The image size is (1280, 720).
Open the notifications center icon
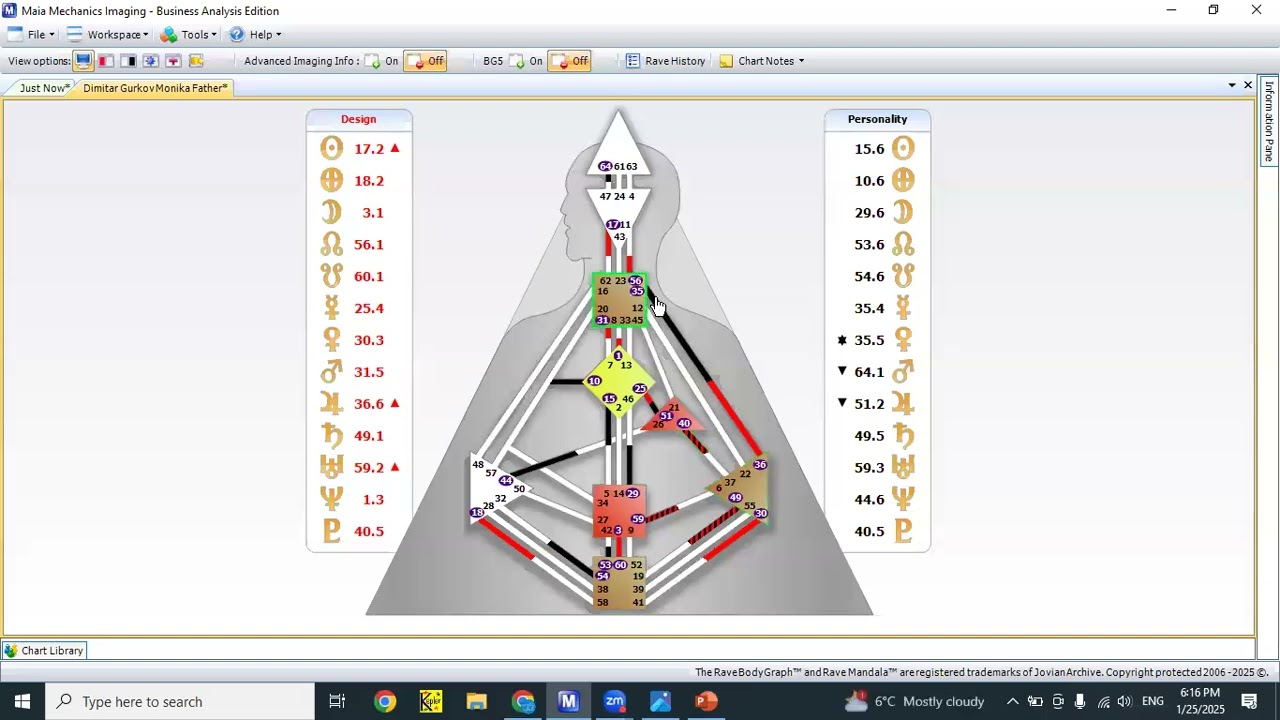tap(1249, 701)
